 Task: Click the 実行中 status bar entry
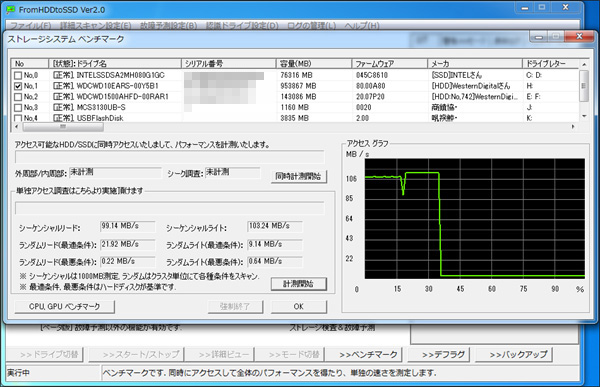point(18,372)
